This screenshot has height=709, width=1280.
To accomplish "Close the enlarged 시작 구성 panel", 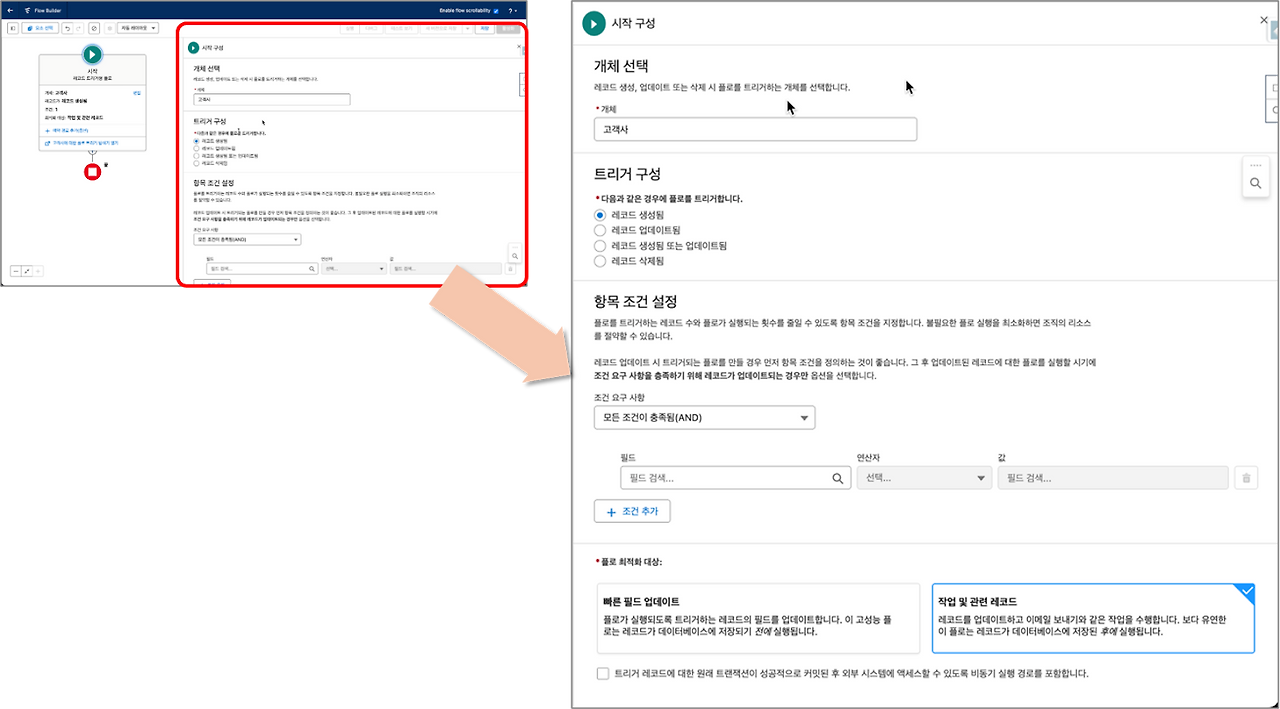I will pyautogui.click(x=1264, y=20).
